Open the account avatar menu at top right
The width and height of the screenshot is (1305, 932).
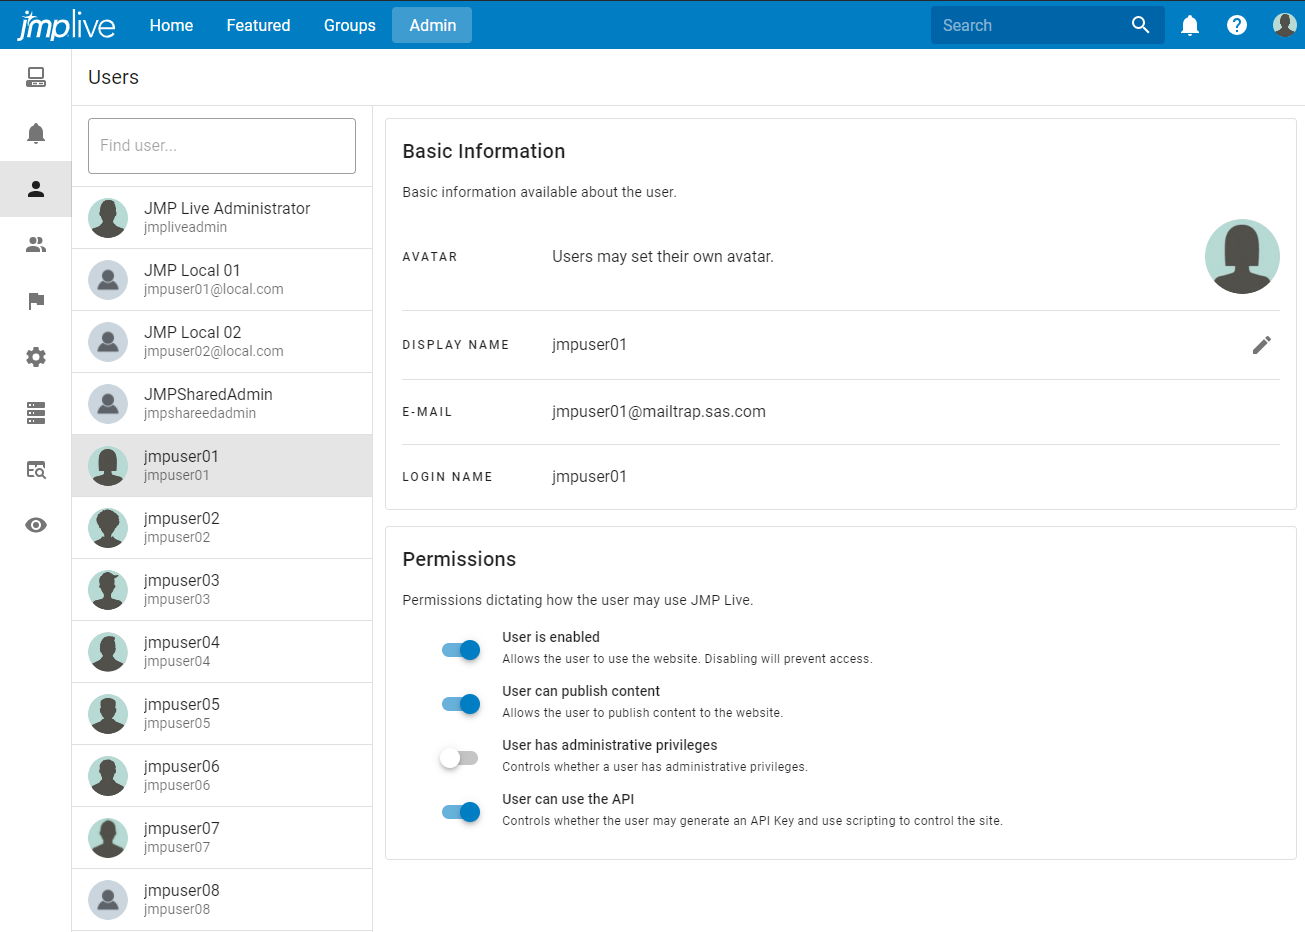(x=1284, y=25)
